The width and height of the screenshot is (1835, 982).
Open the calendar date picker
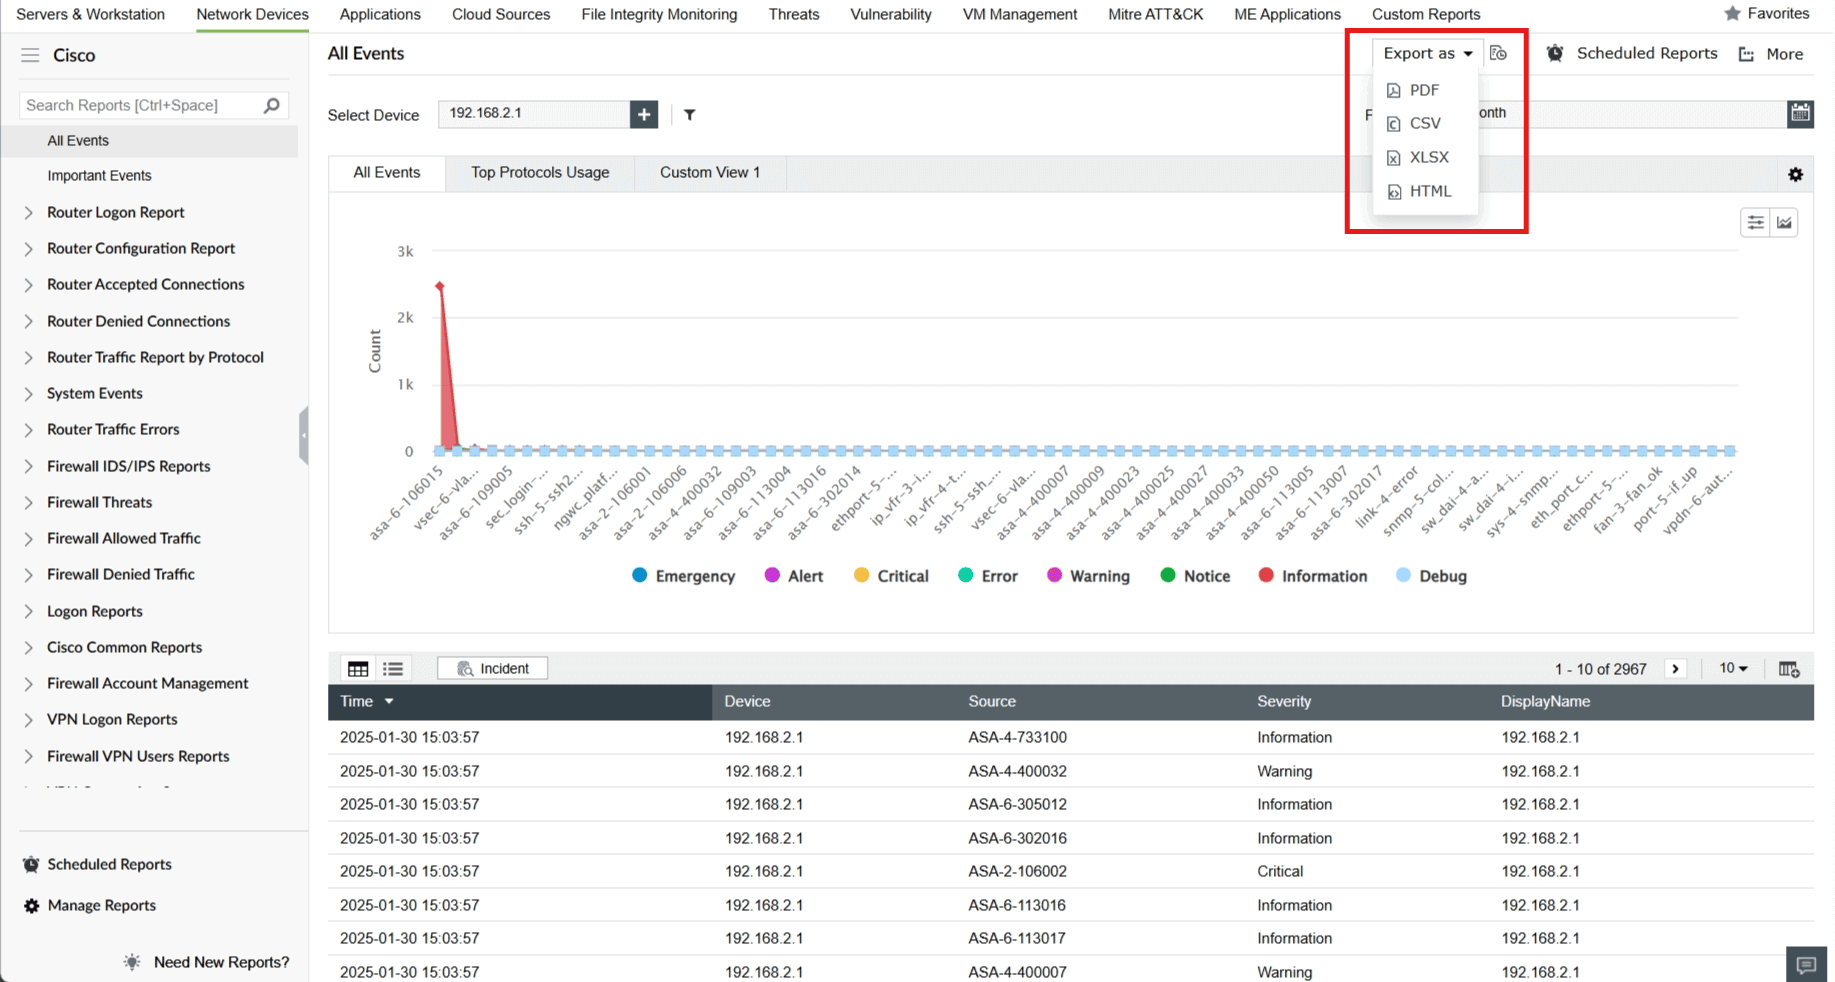(1801, 114)
